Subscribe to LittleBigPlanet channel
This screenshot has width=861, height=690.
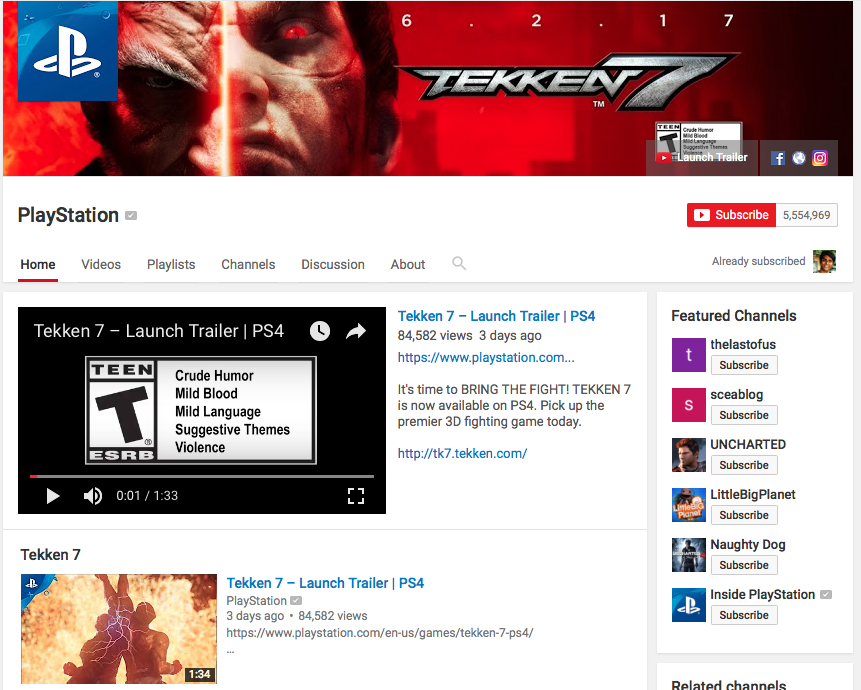click(x=744, y=515)
